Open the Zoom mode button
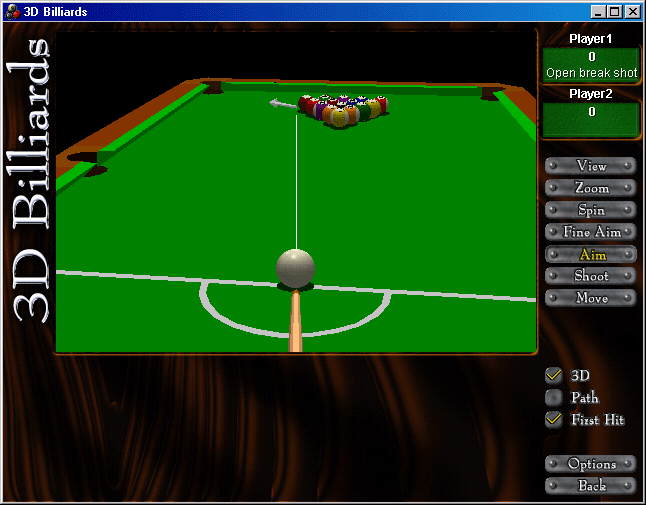The height and width of the screenshot is (505, 646). pos(591,188)
